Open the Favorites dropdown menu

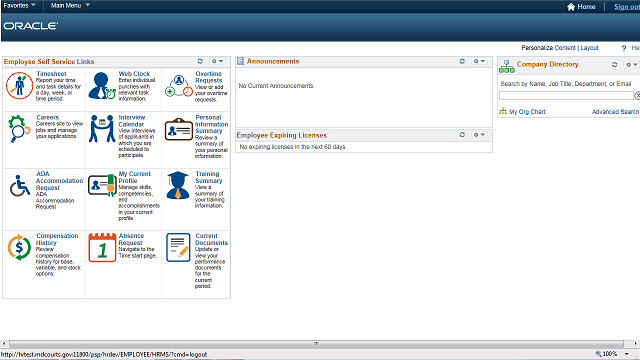(19, 5)
